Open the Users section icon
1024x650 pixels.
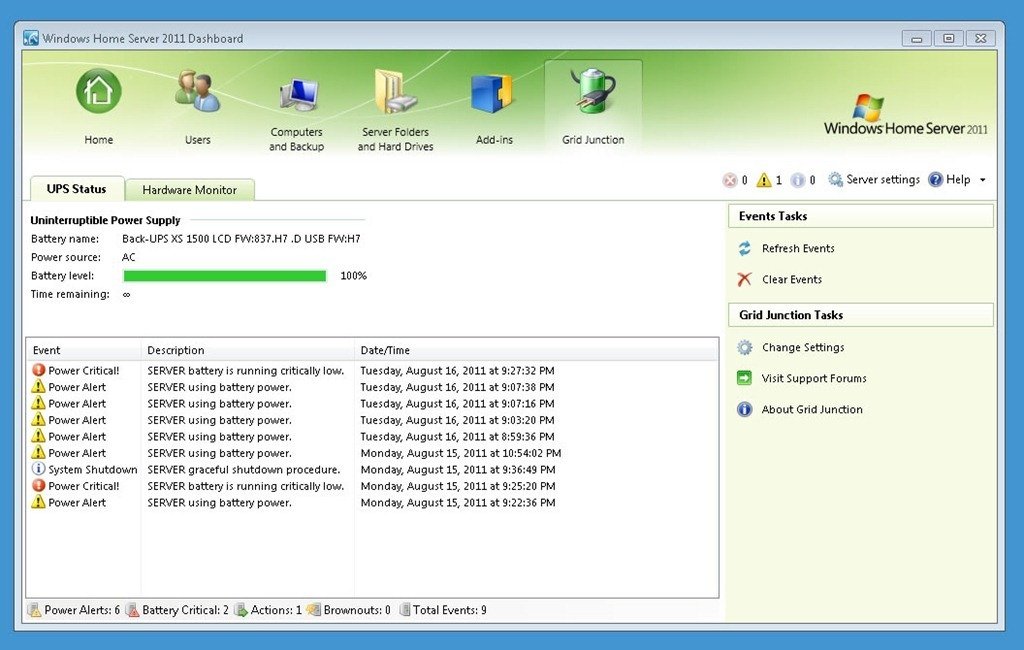coord(197,91)
